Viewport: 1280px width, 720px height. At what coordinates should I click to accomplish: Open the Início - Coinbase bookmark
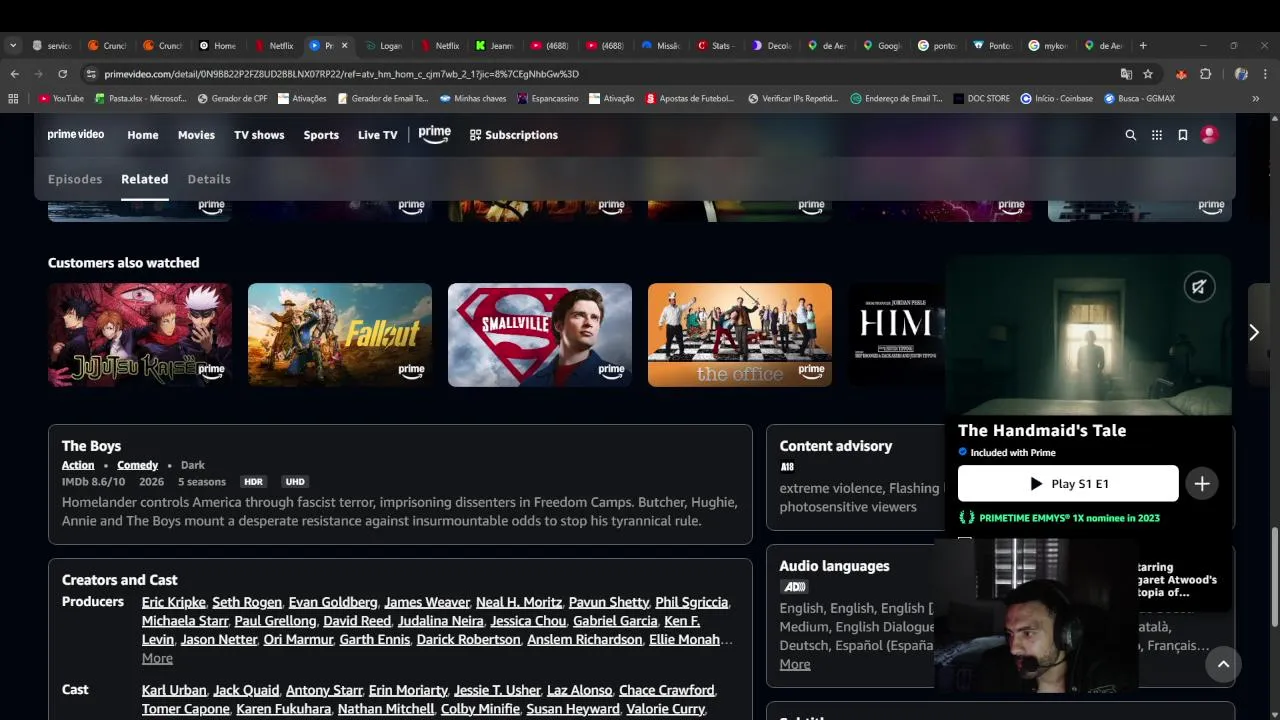[x=1056, y=98]
